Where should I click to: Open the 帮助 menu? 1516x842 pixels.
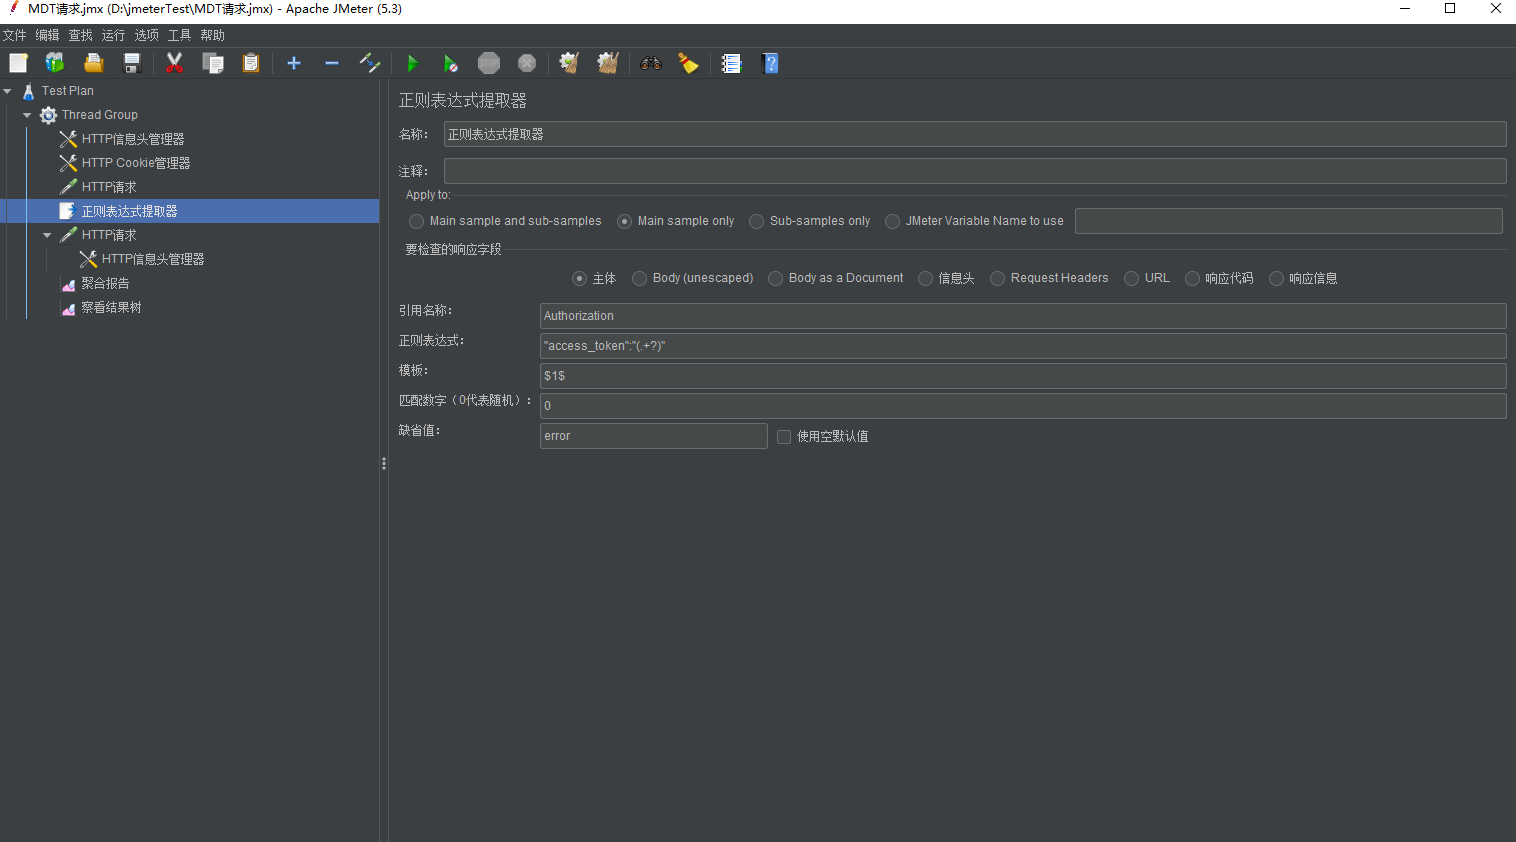tap(212, 35)
